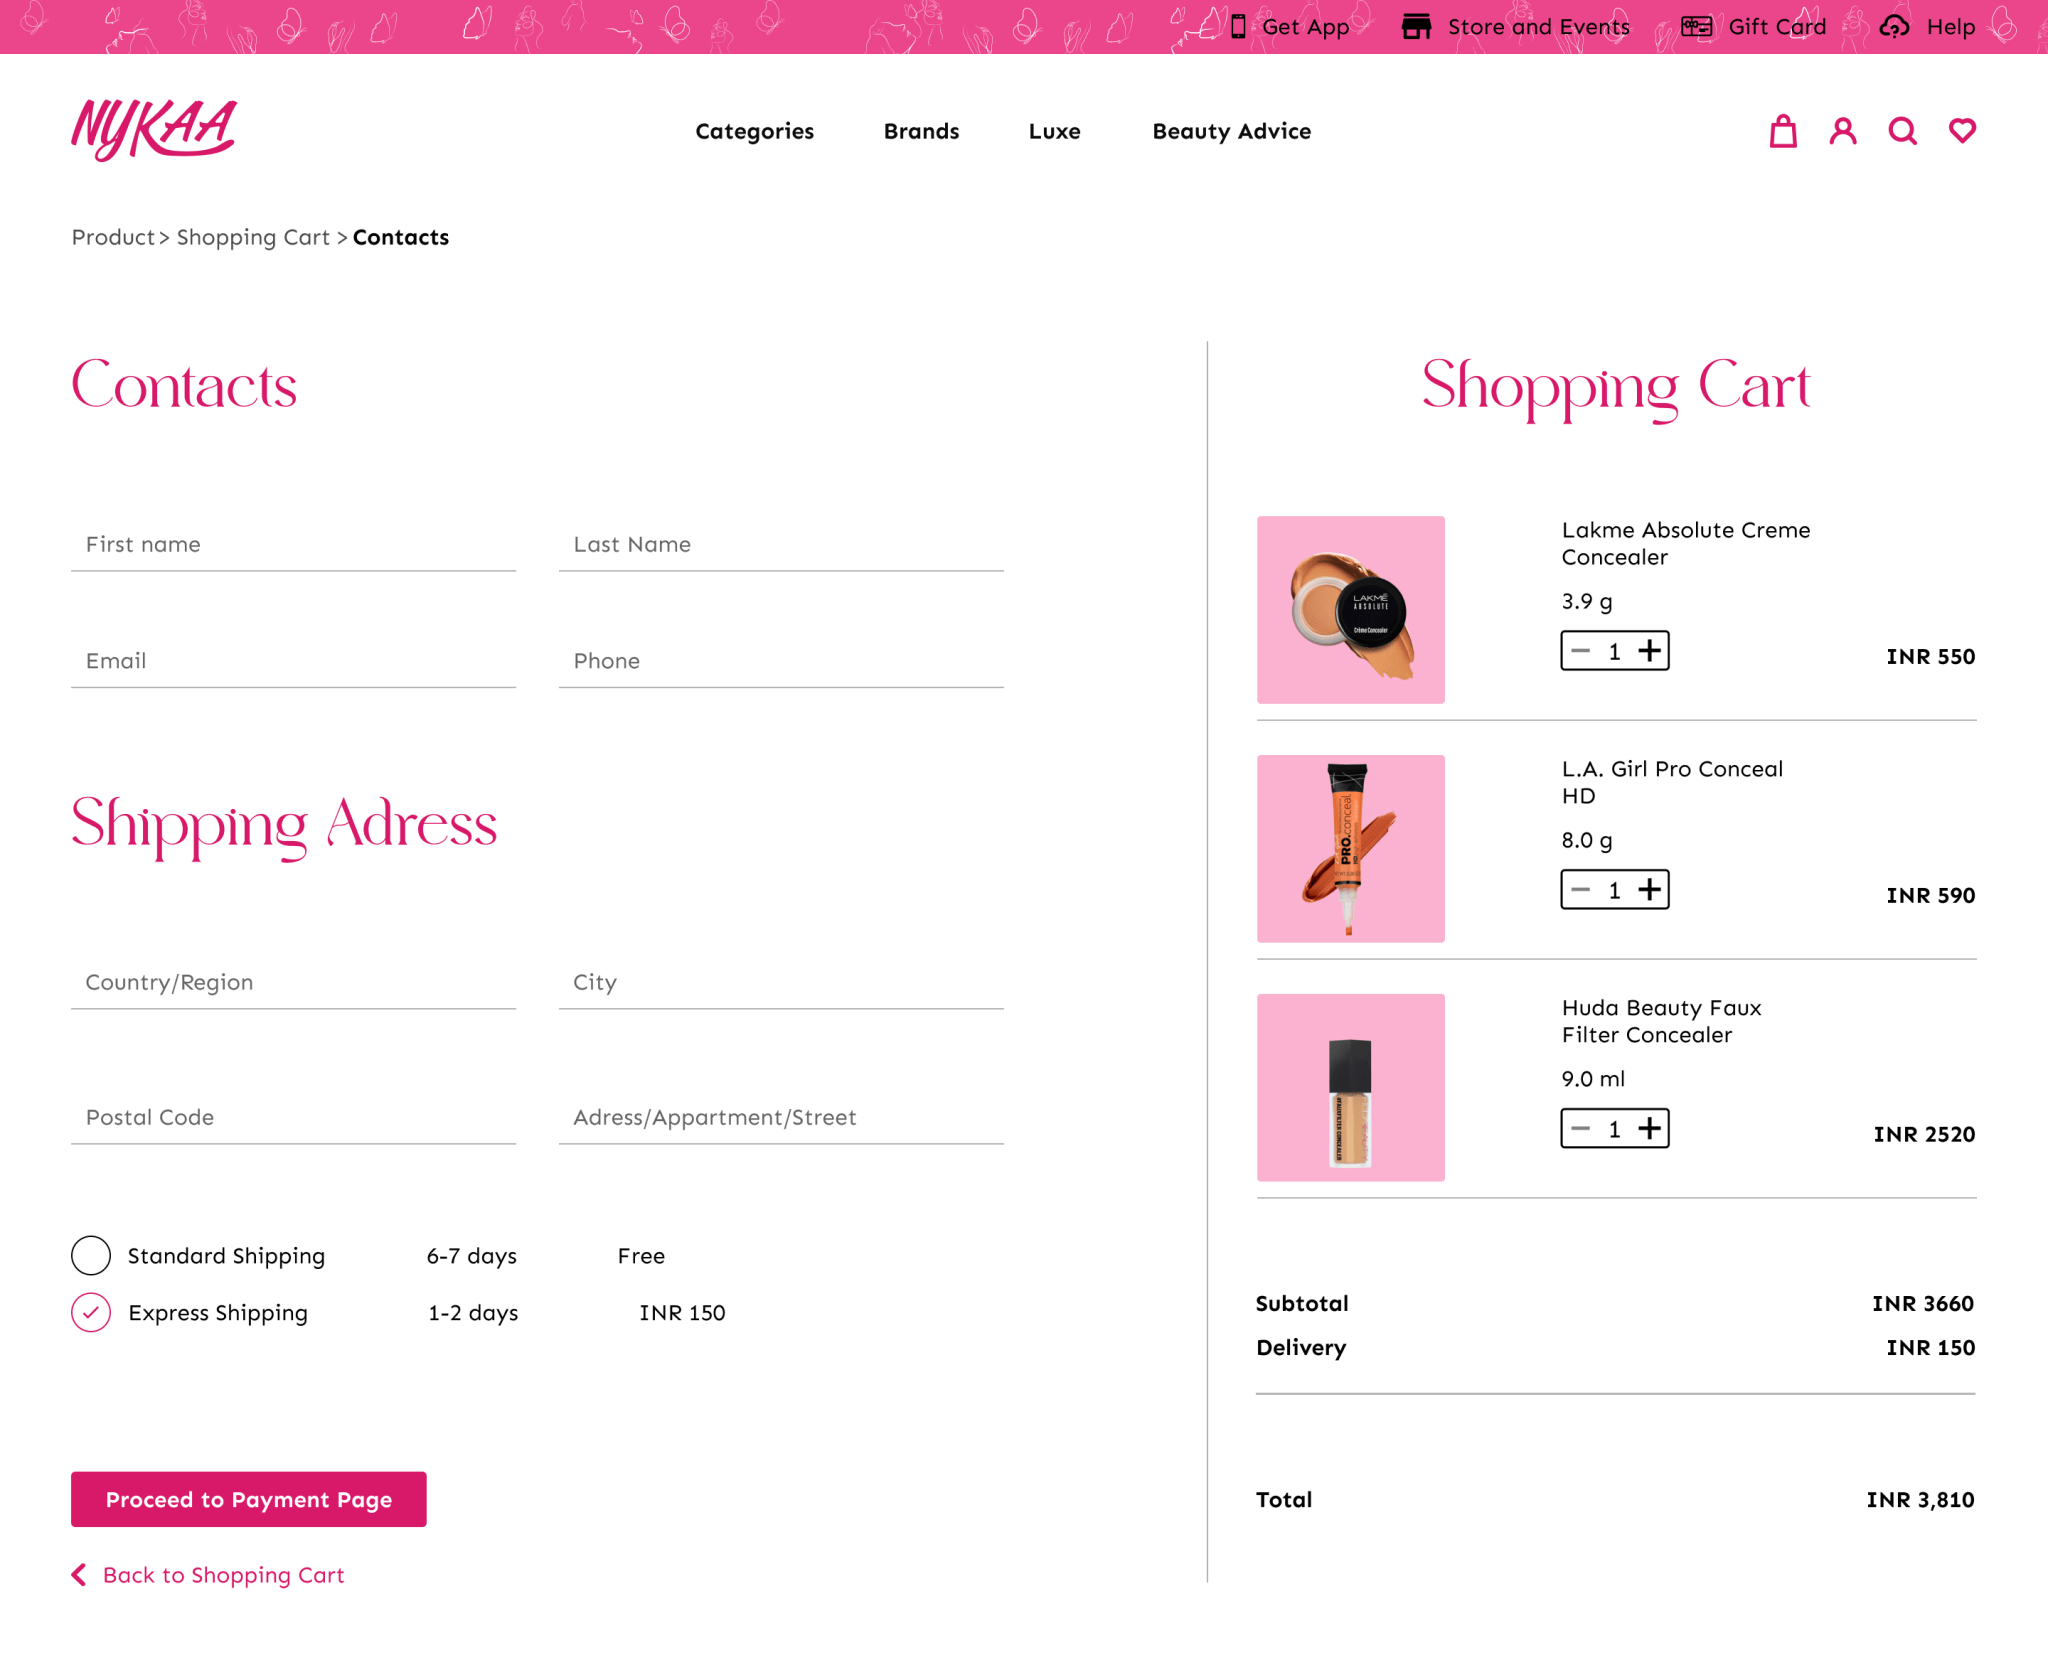The height and width of the screenshot is (1665, 2048).
Task: Focus the Last Name field
Action: tap(781, 545)
